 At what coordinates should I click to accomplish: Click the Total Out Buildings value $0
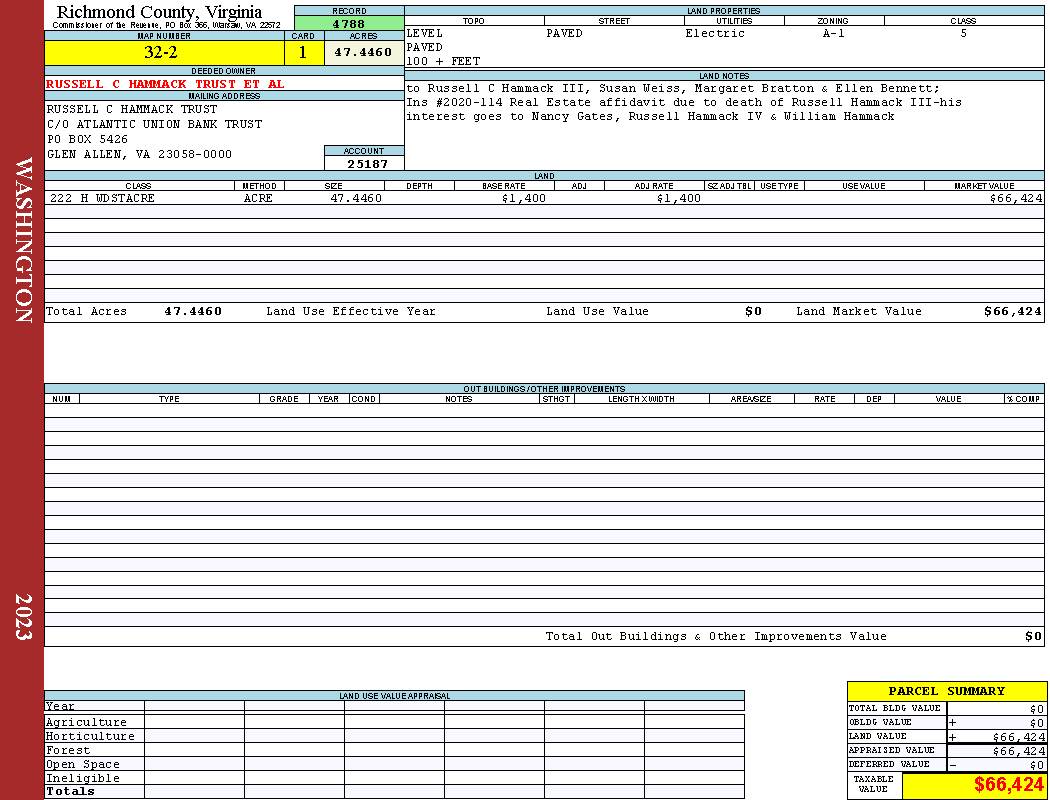pyautogui.click(x=1033, y=637)
